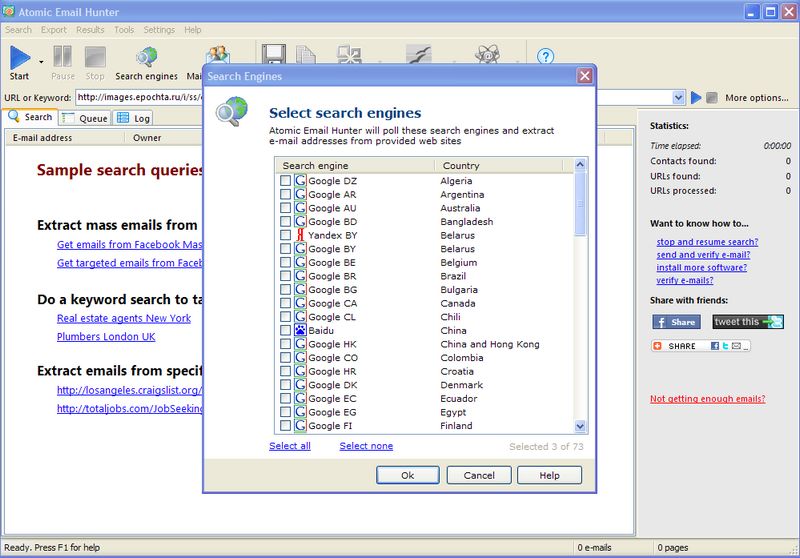
Task: Click the blue question mark help icon
Action: tap(545, 56)
